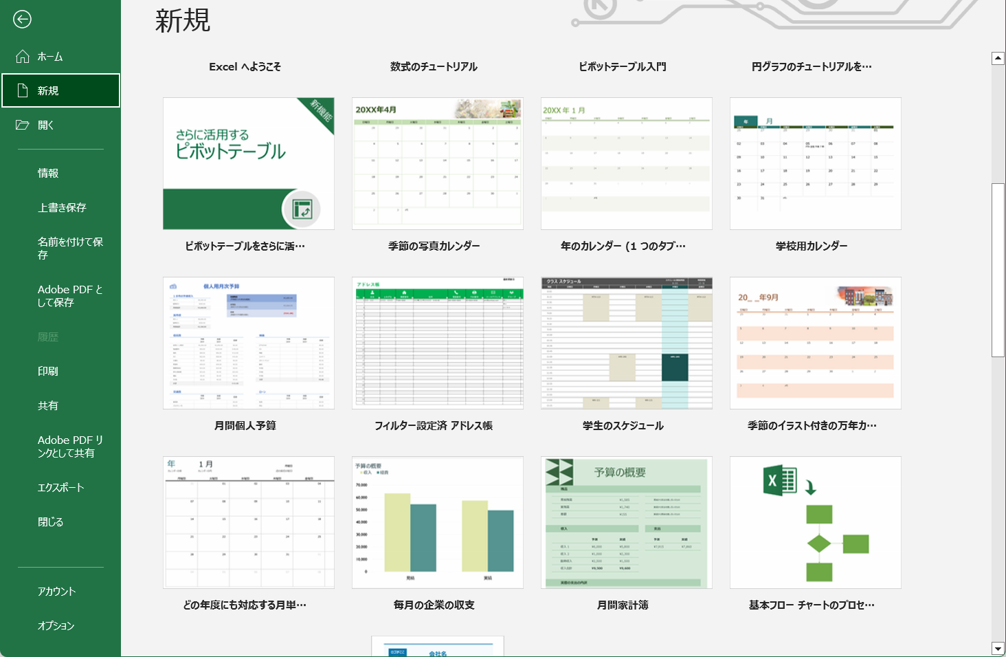This screenshot has height=657, width=1006.
Task: Click 学校用カレンダー caption text
Action: [812, 246]
